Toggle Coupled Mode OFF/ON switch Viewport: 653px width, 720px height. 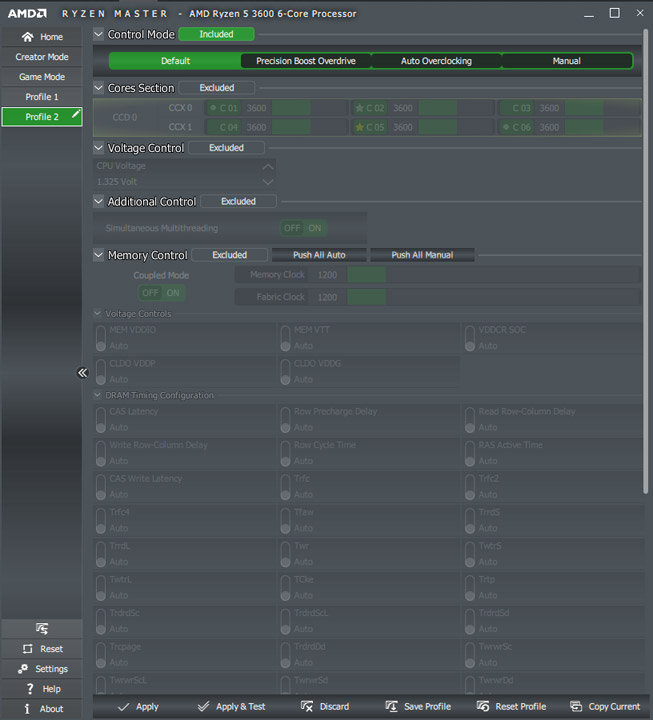(161, 293)
